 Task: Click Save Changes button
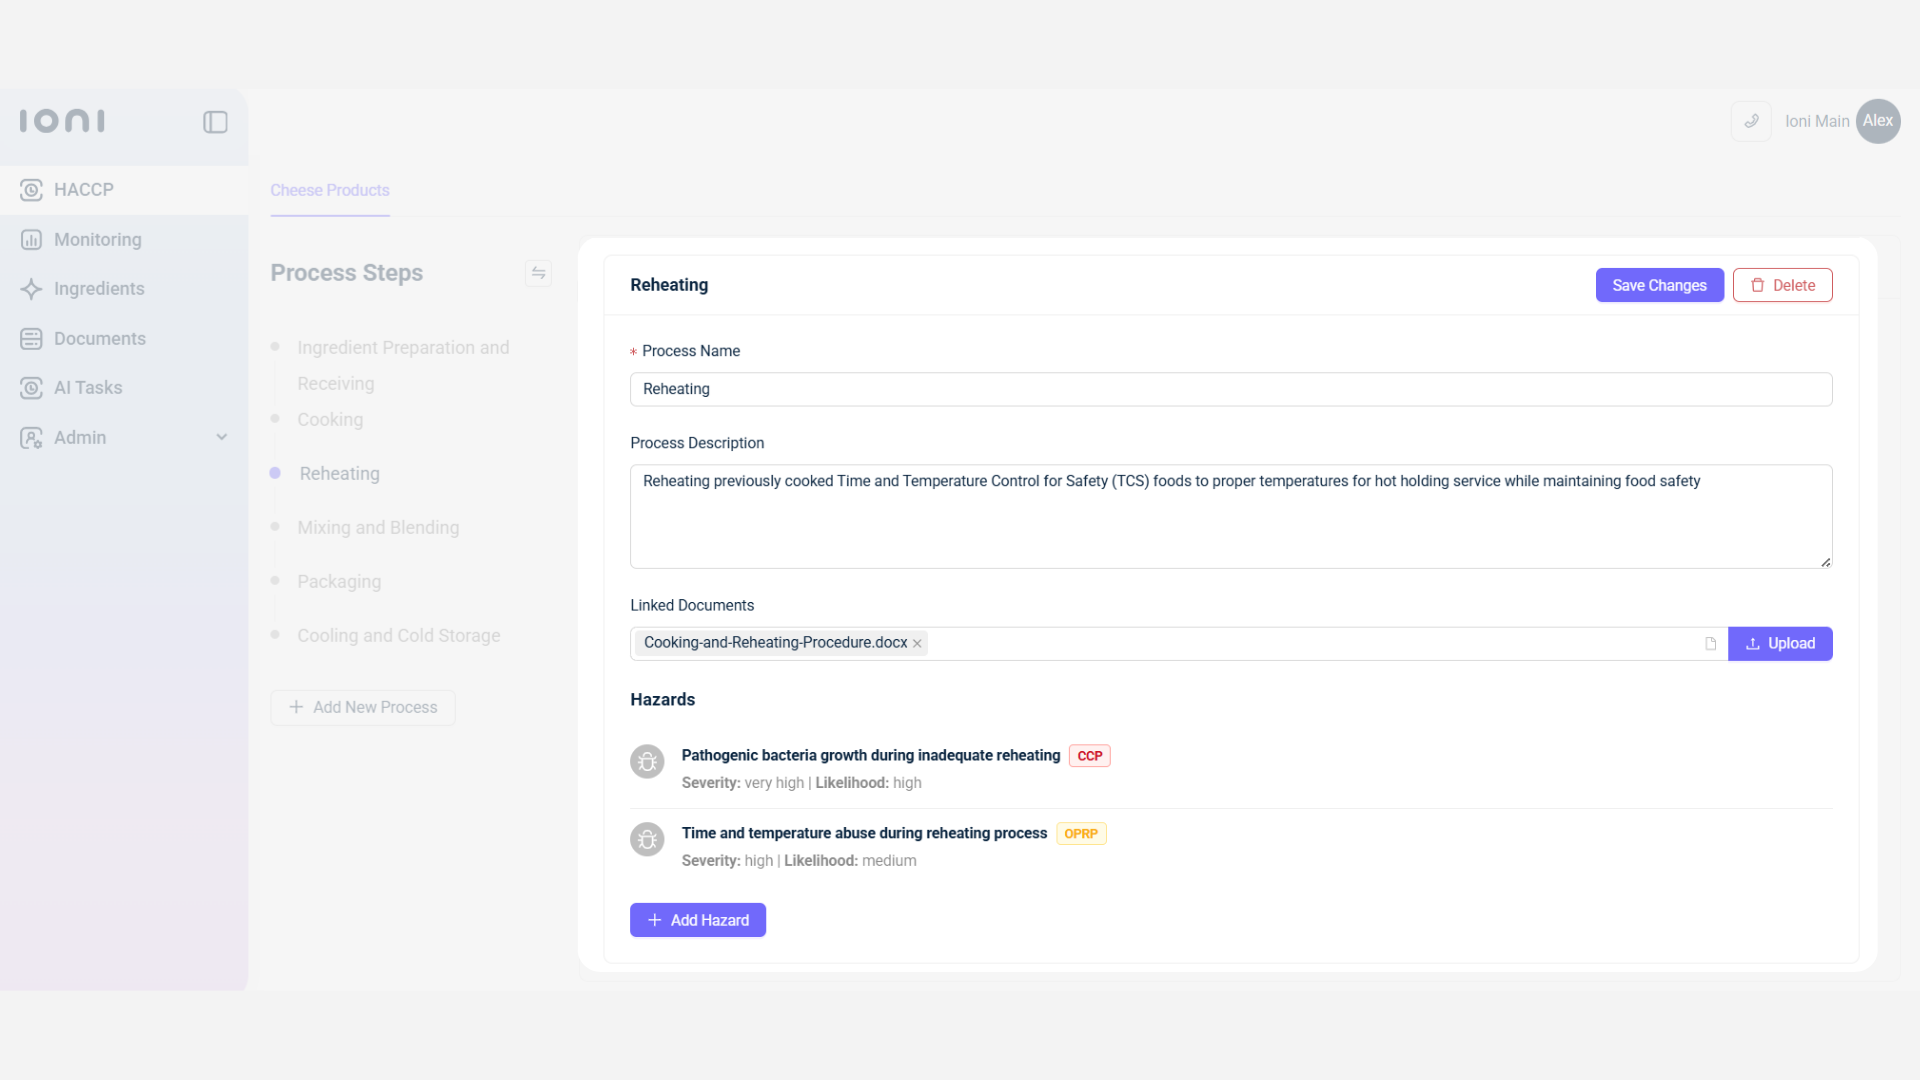pos(1658,285)
